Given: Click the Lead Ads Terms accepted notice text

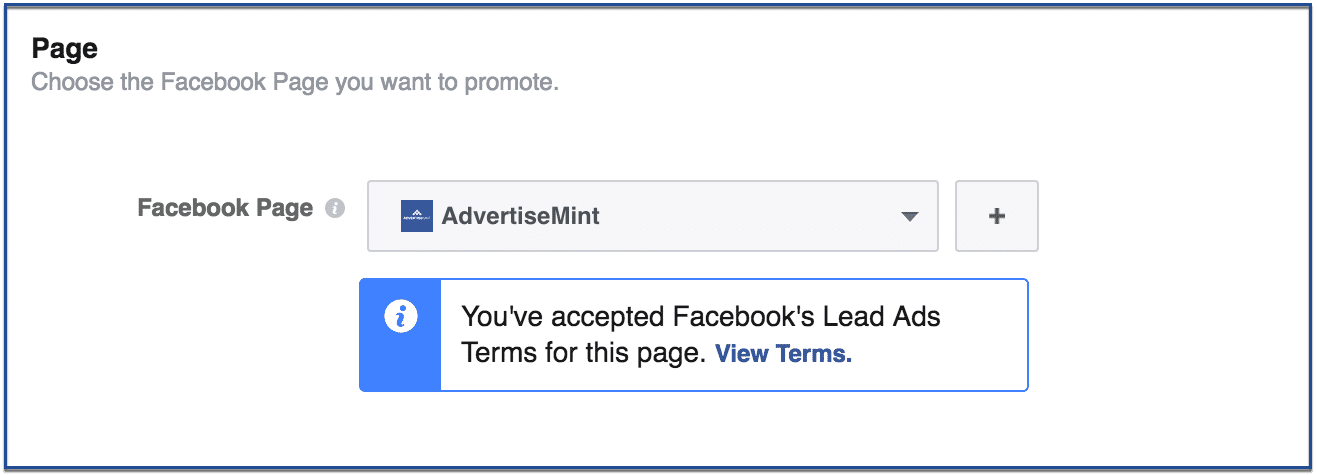Looking at the screenshot, I should 701,335.
